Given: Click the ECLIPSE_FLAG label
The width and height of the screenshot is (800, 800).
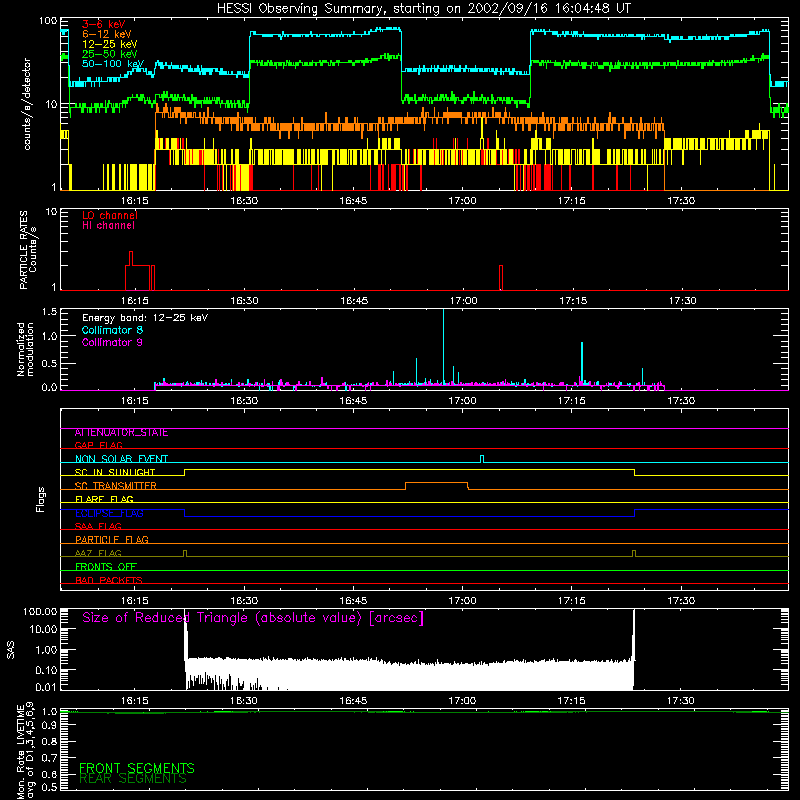Looking at the screenshot, I should (109, 513).
